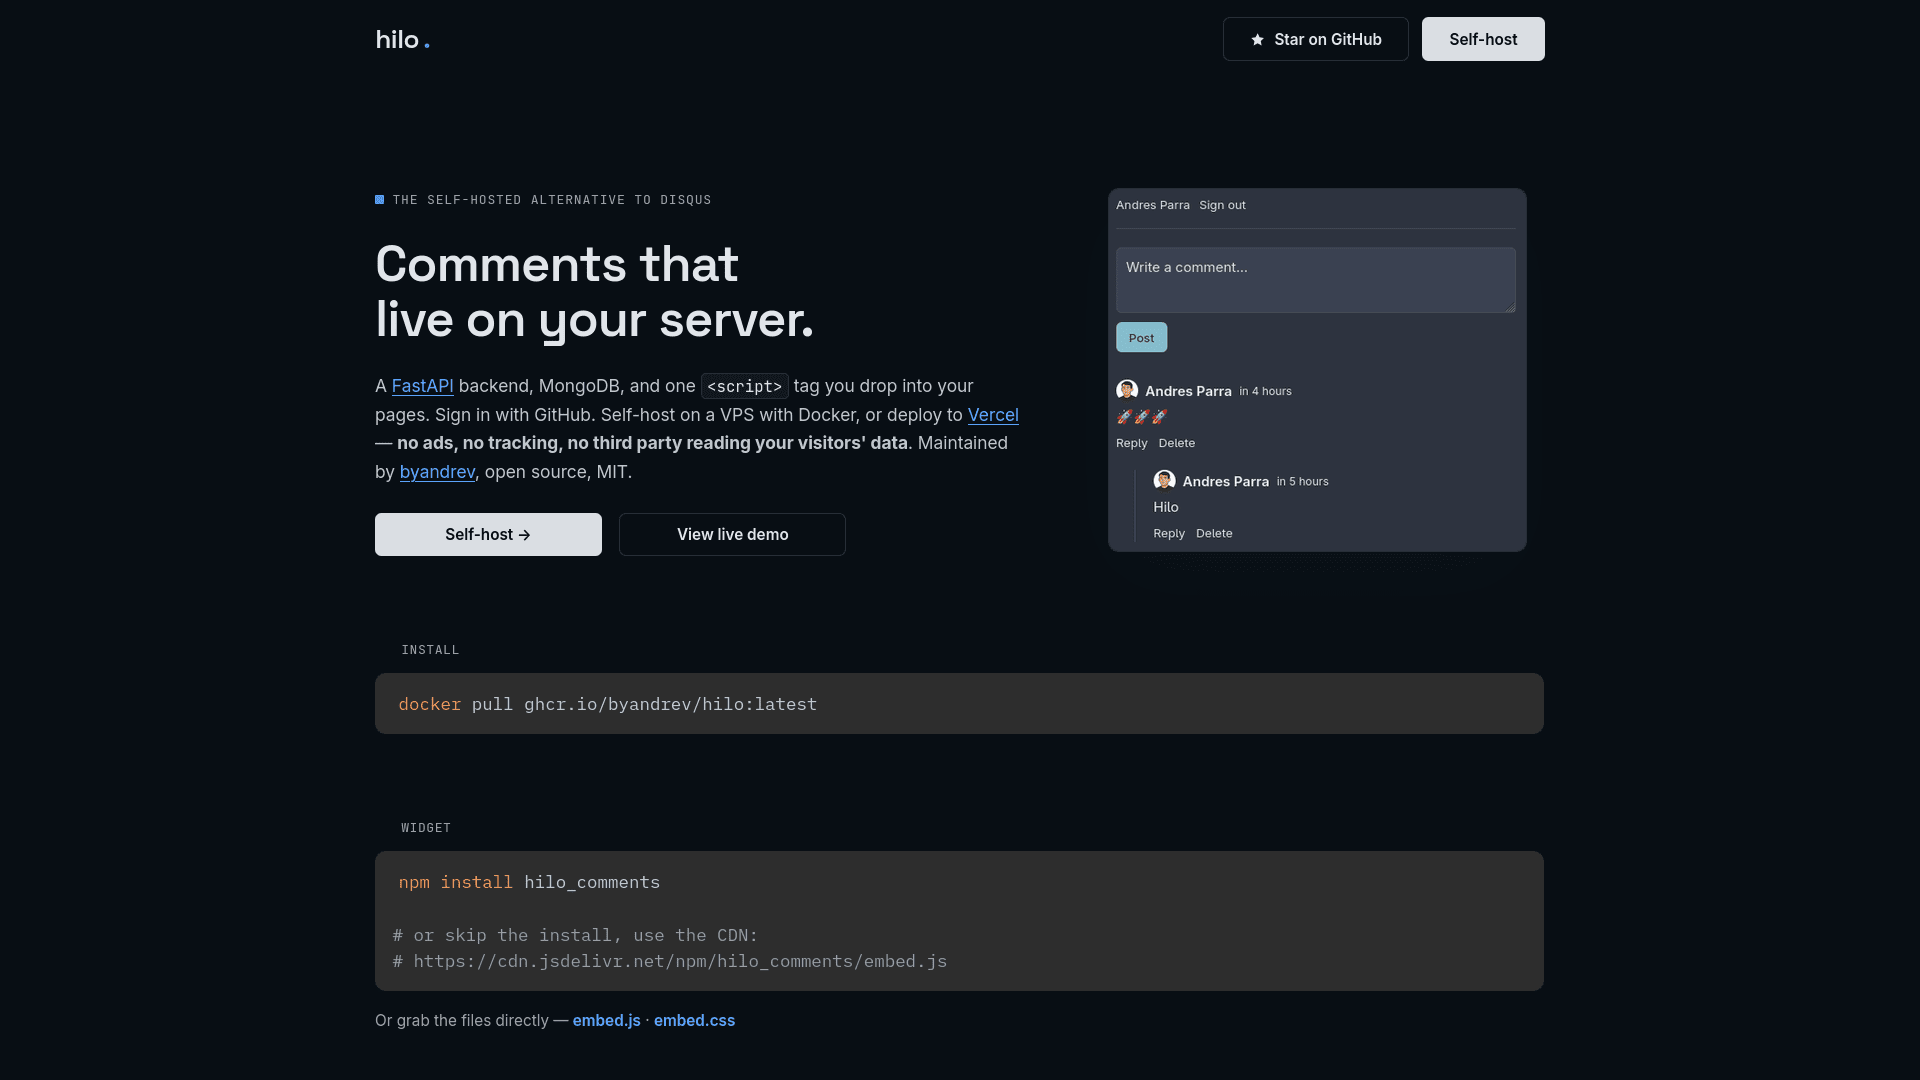
Task: Visit the byandrev link
Action: (437, 472)
